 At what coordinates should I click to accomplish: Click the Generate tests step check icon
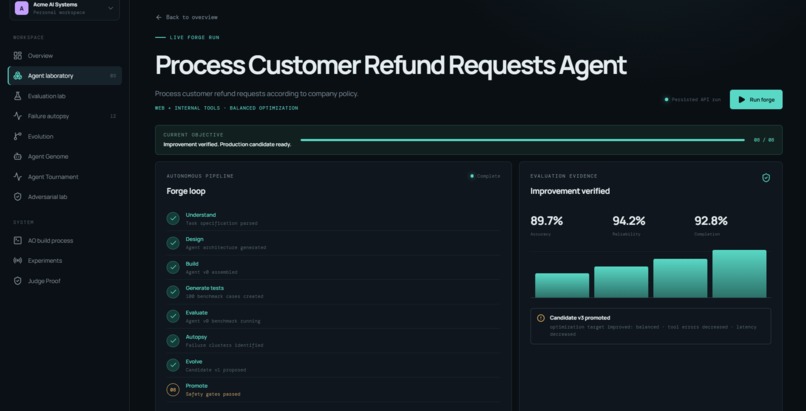click(173, 292)
